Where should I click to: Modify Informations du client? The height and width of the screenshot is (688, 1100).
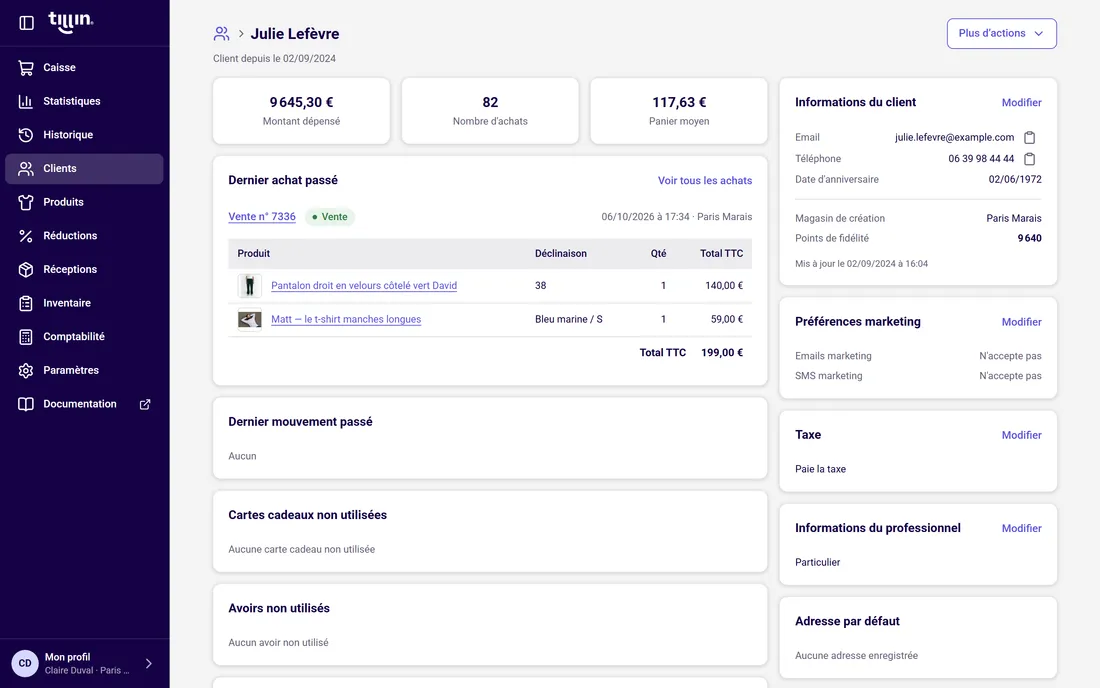coord(1021,102)
